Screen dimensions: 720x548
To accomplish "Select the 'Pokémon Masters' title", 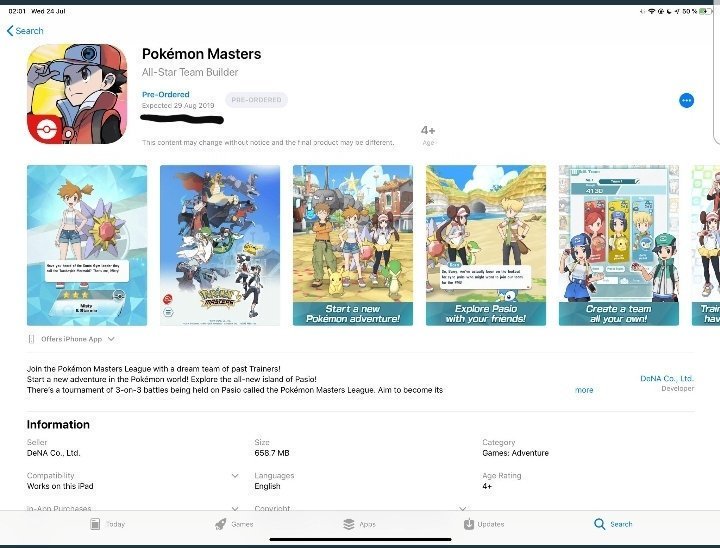I will point(201,54).
